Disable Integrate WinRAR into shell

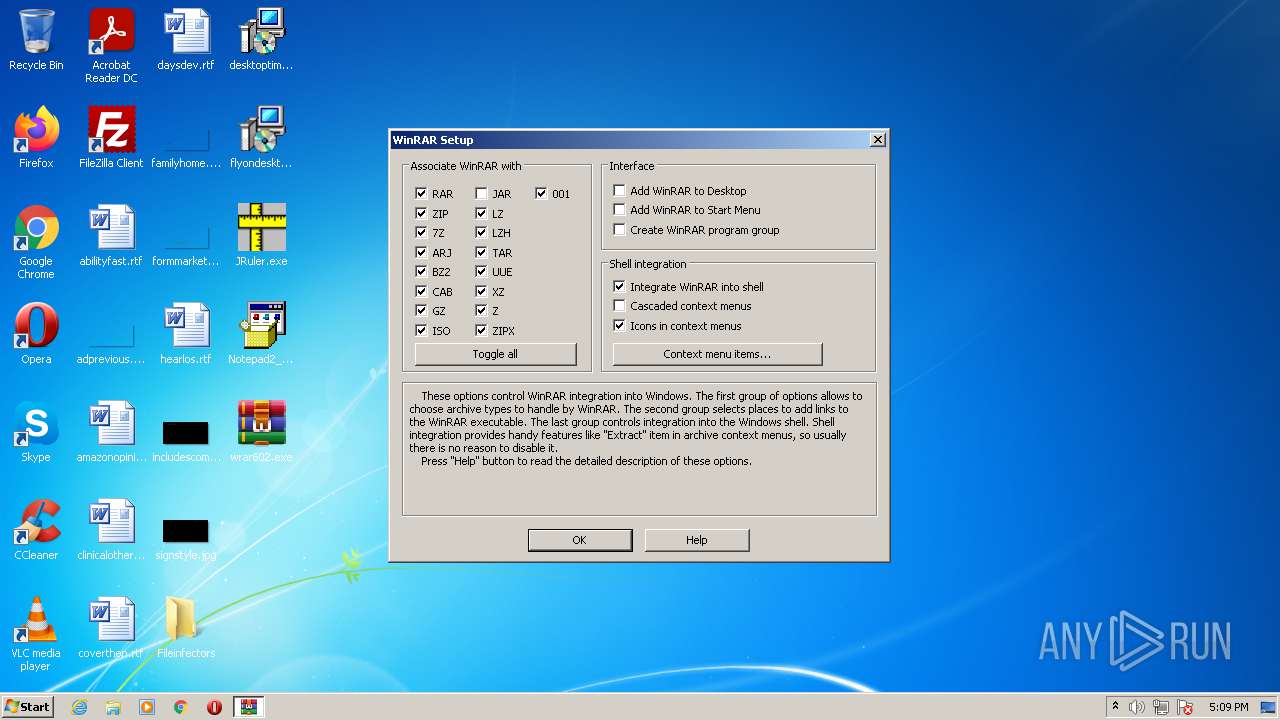point(619,286)
